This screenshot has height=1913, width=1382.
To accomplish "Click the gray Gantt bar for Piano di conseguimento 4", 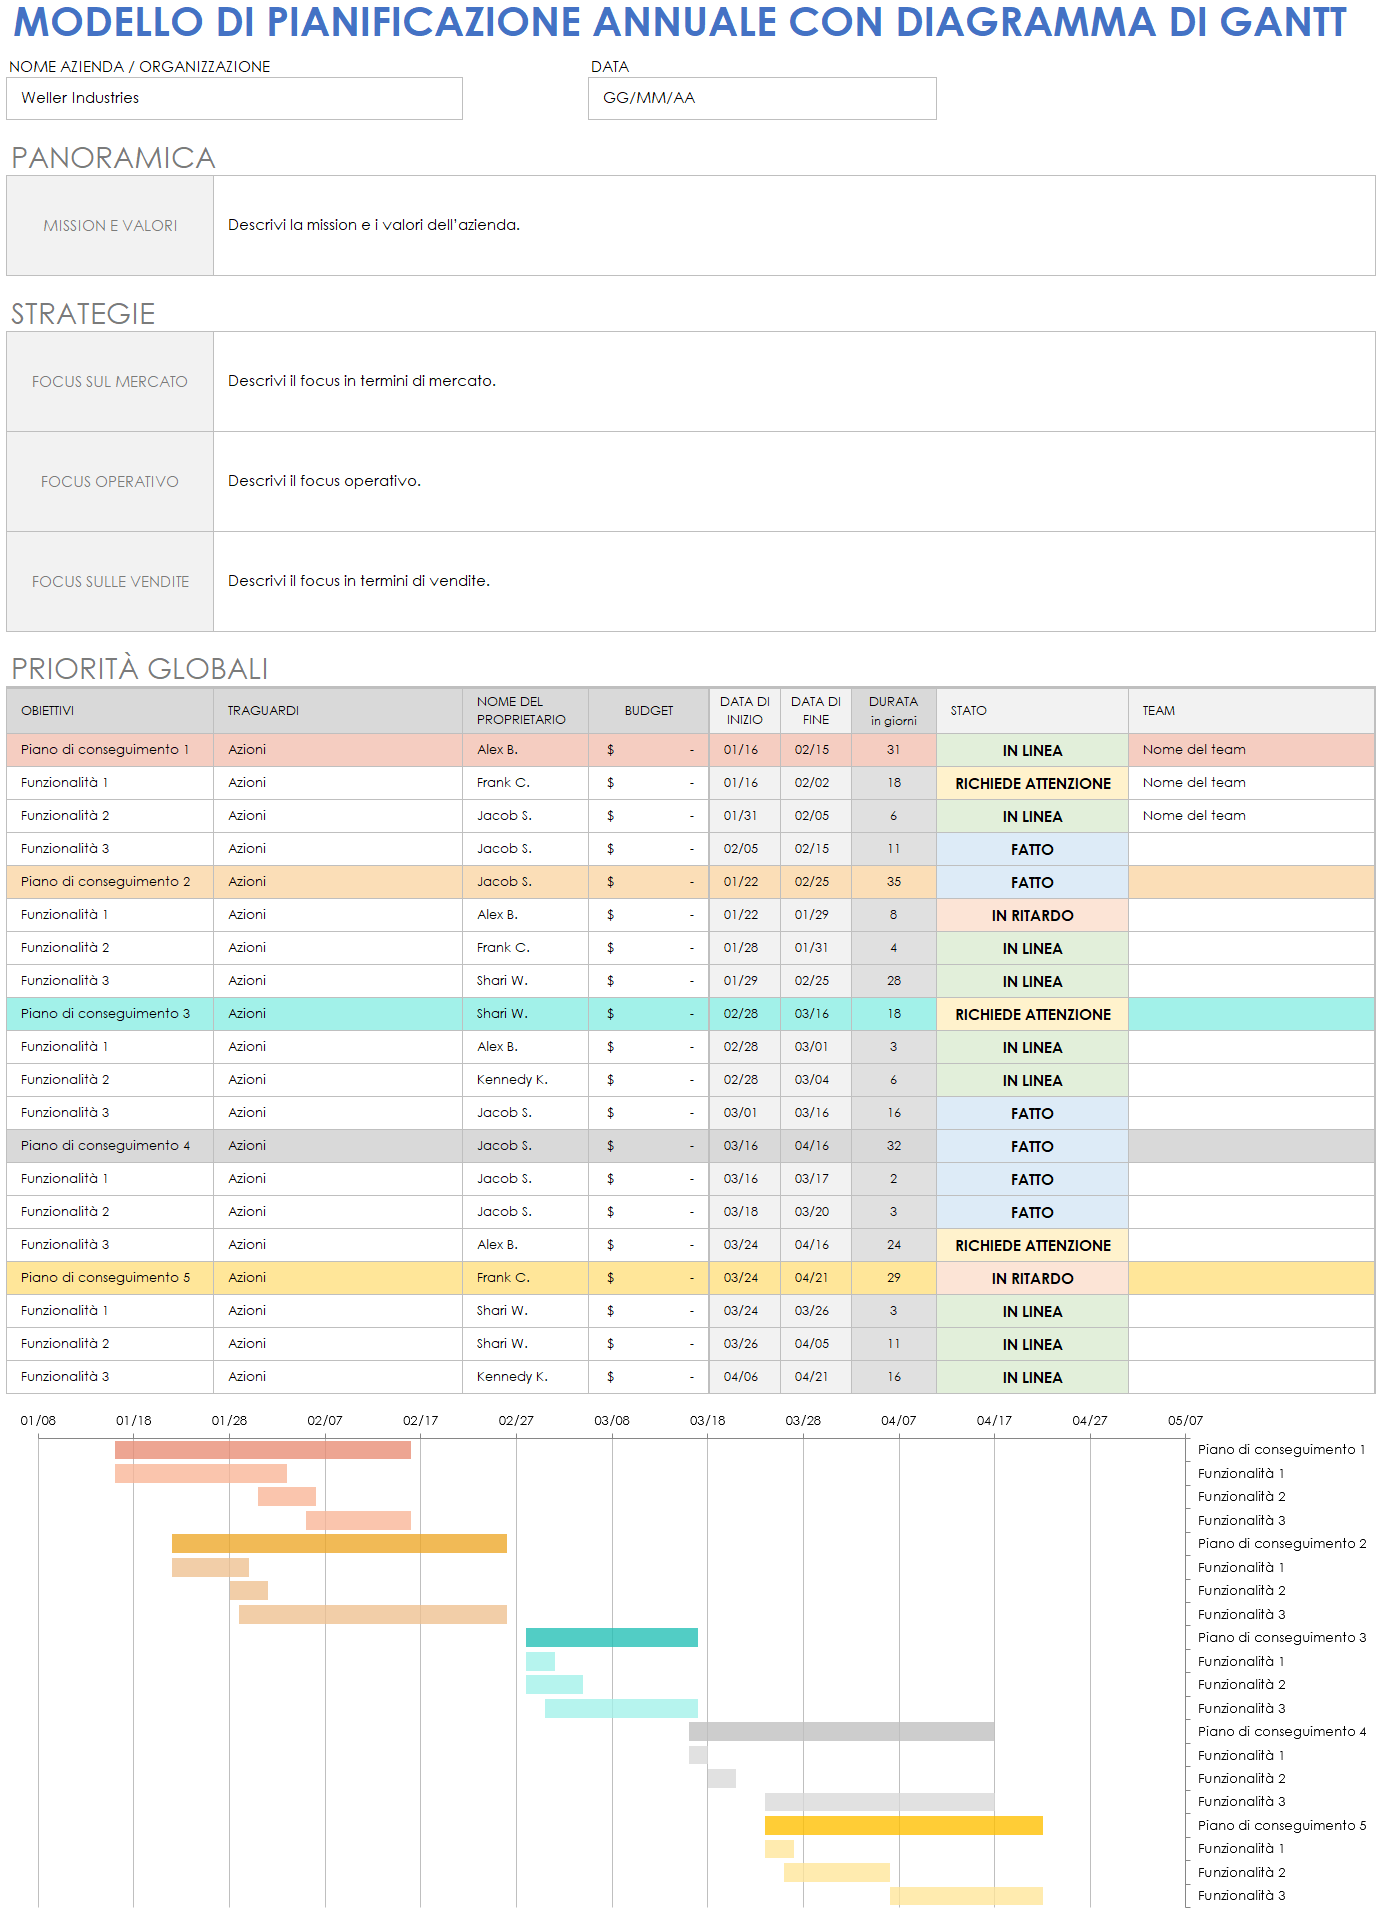I will tap(841, 1732).
